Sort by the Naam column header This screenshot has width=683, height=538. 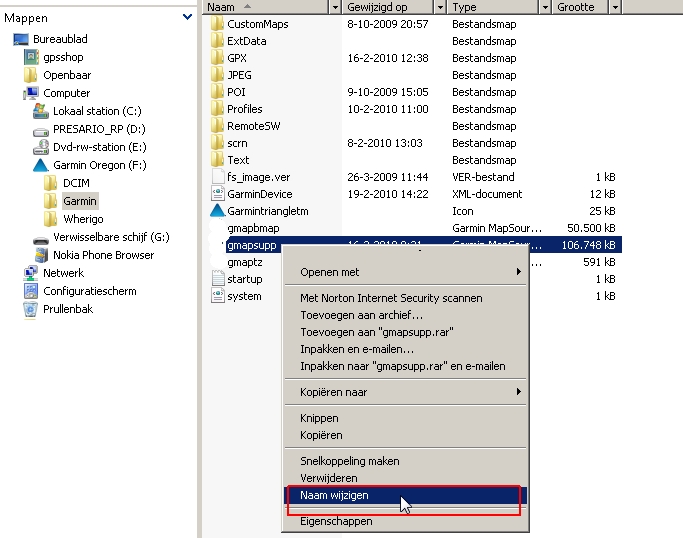click(266, 7)
